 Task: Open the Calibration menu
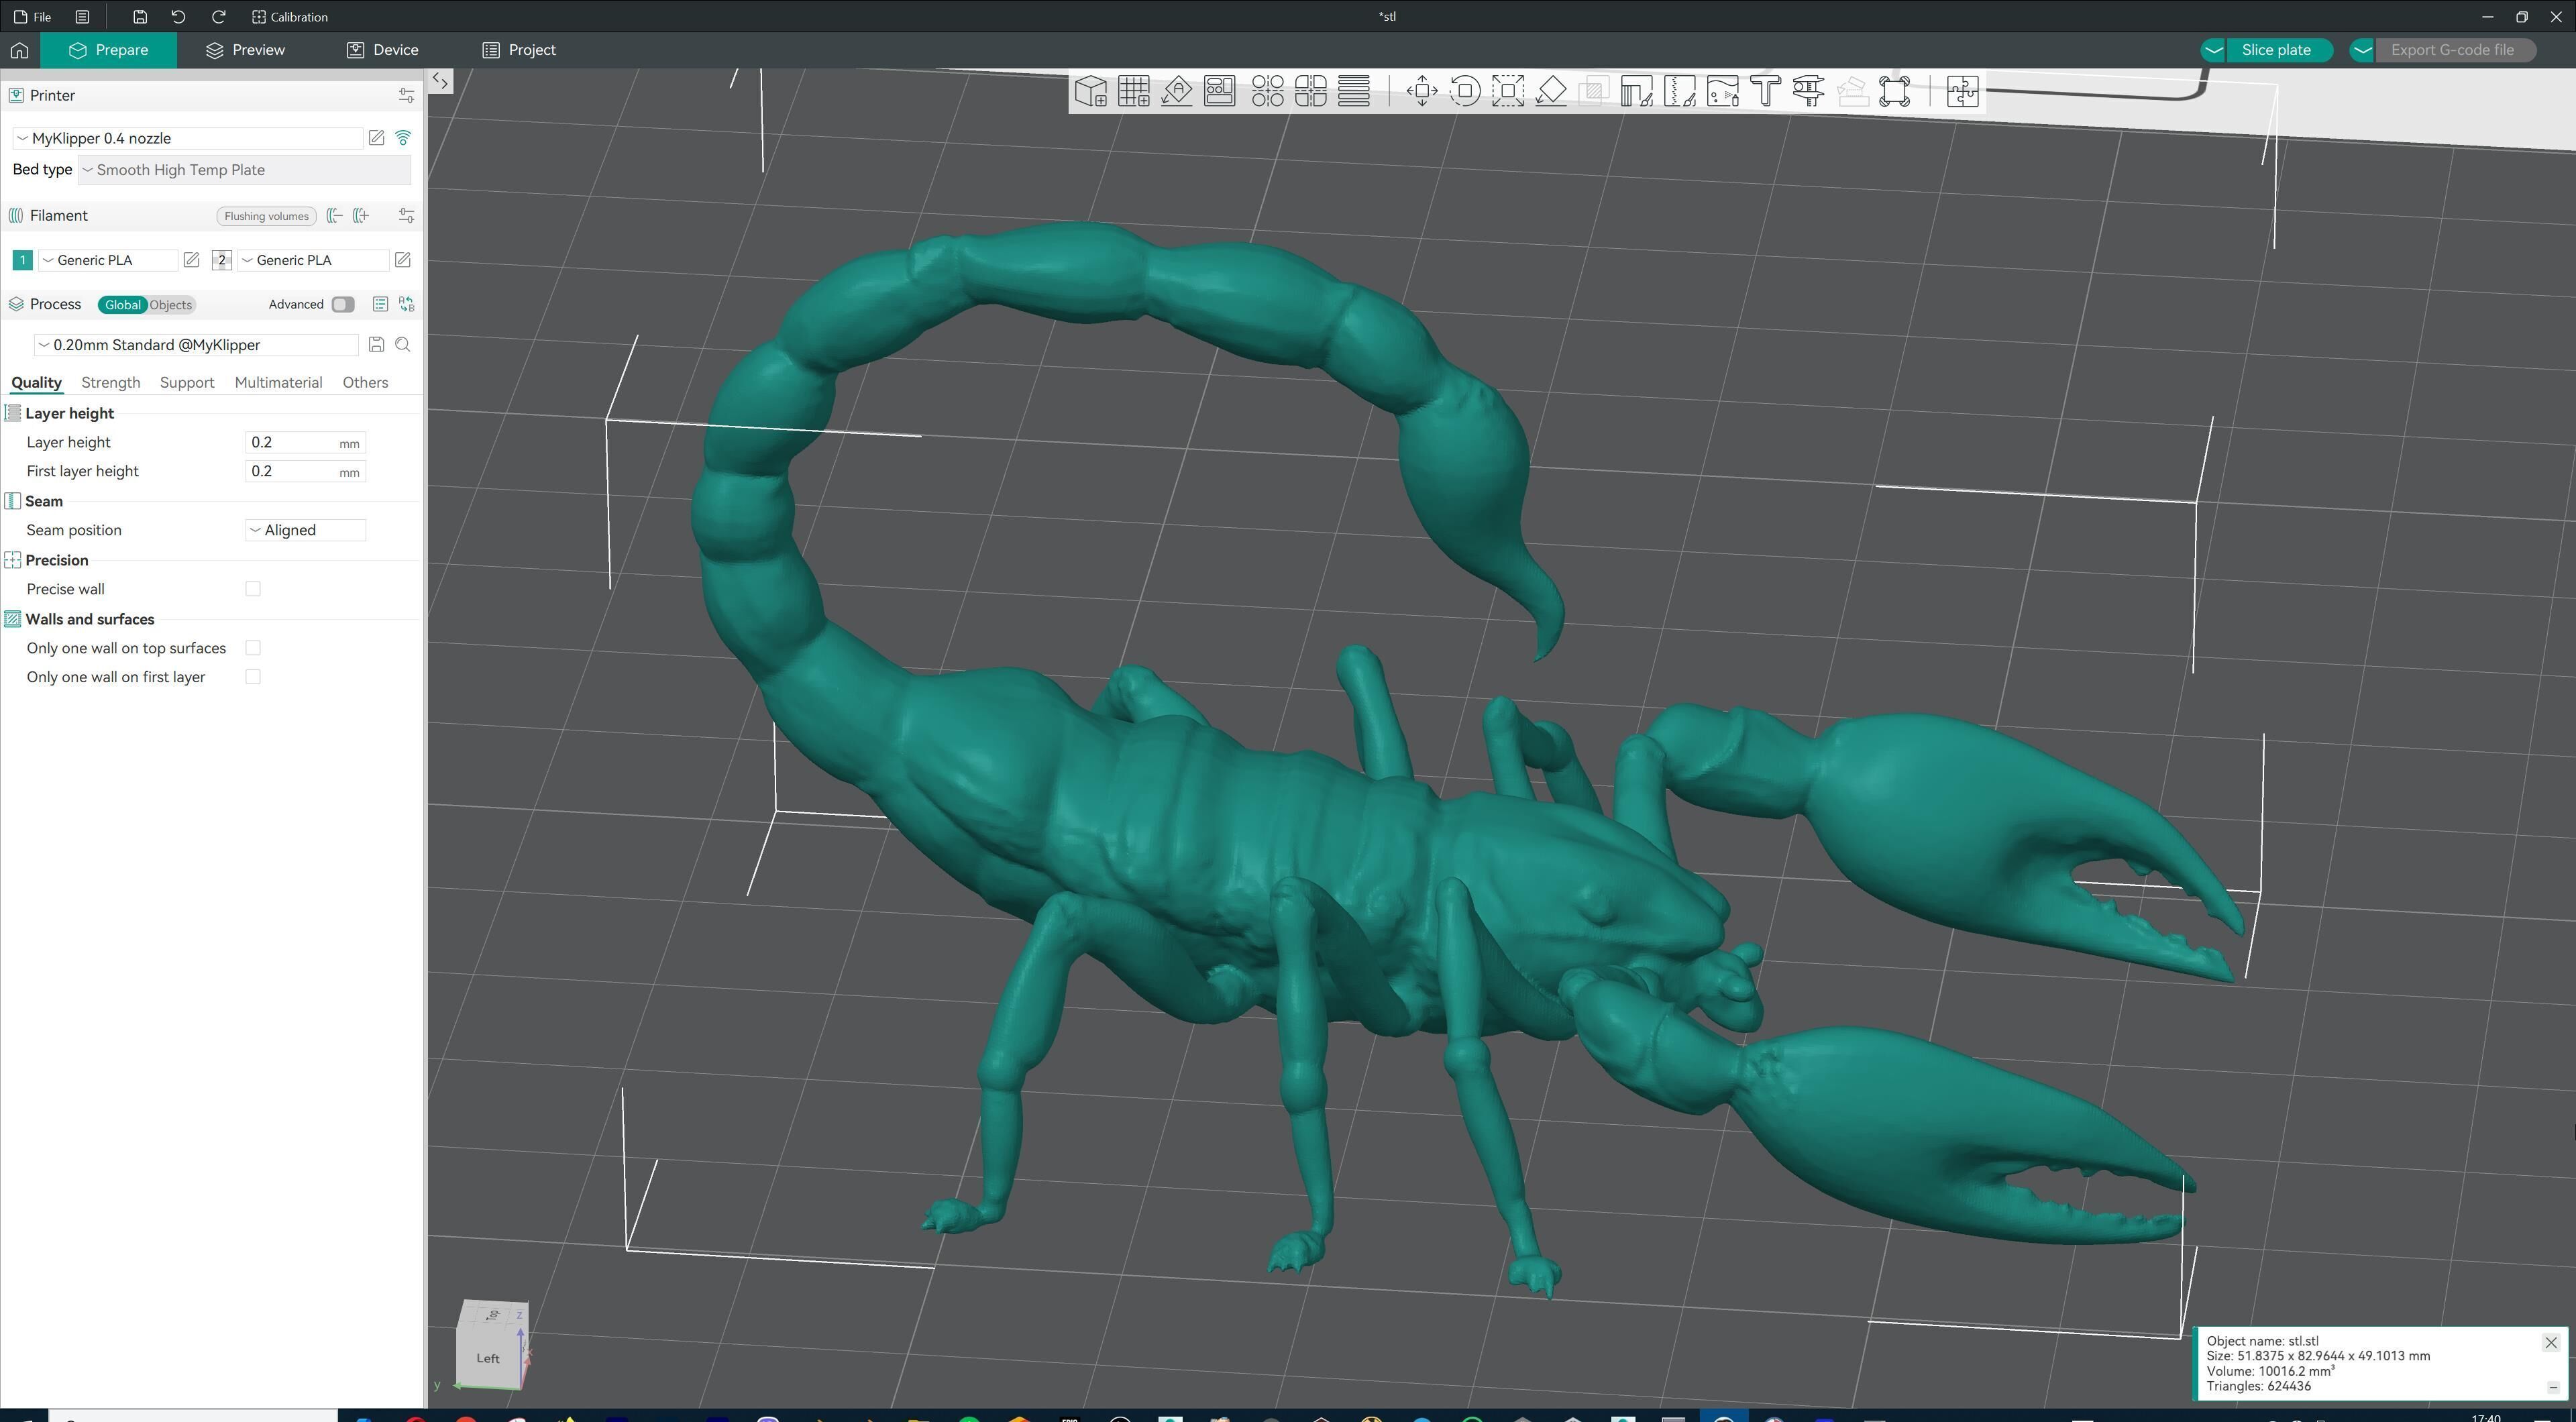tap(290, 17)
